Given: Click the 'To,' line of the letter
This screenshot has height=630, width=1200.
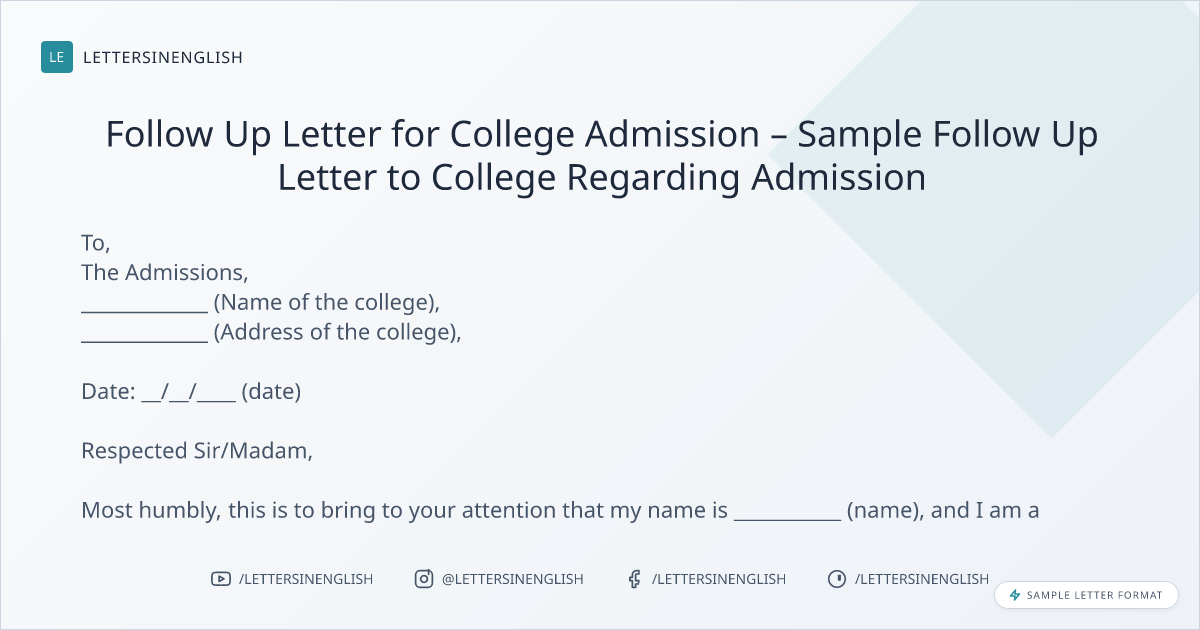Looking at the screenshot, I should (96, 243).
